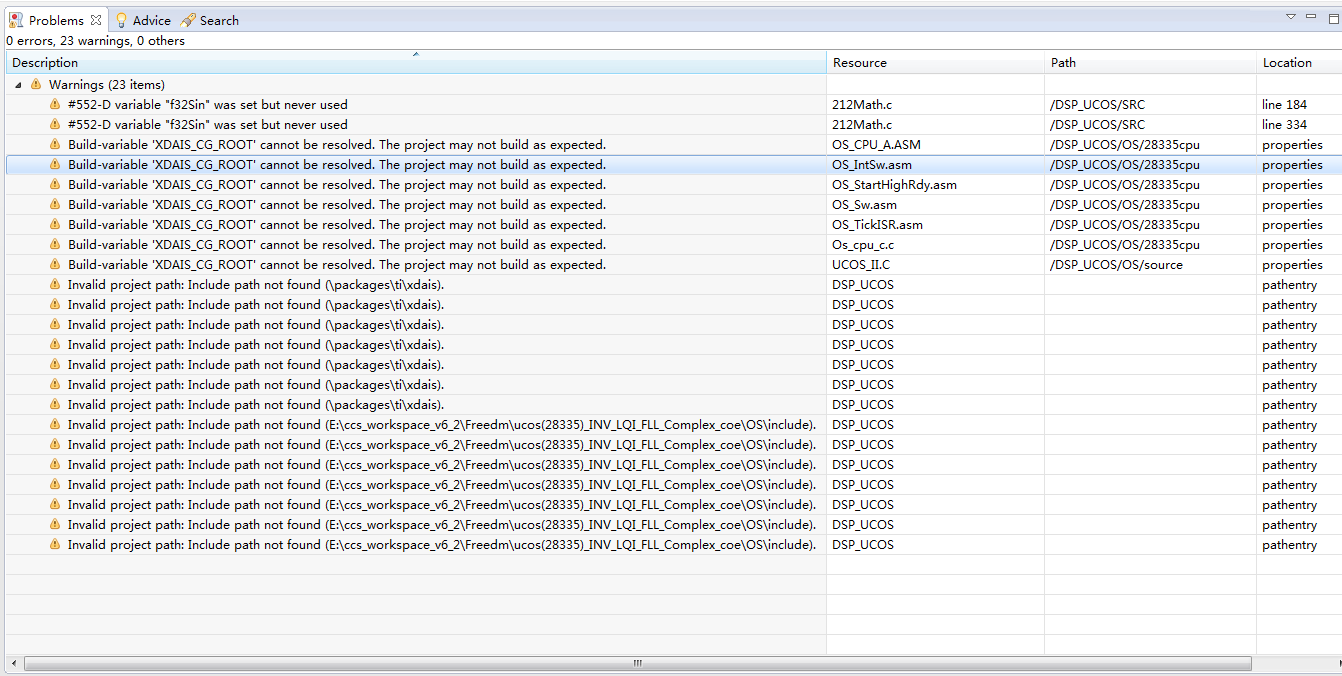This screenshot has width=1342, height=676.
Task: Click the '0 errors, 23 warnings, 0 others' summary
Action: click(x=95, y=41)
